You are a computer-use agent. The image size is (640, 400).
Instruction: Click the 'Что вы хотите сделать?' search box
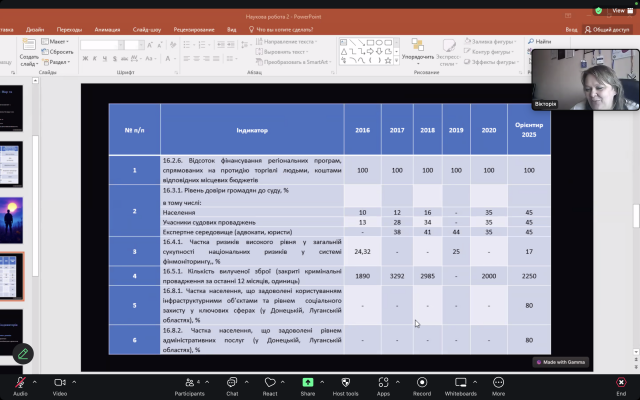click(281, 29)
